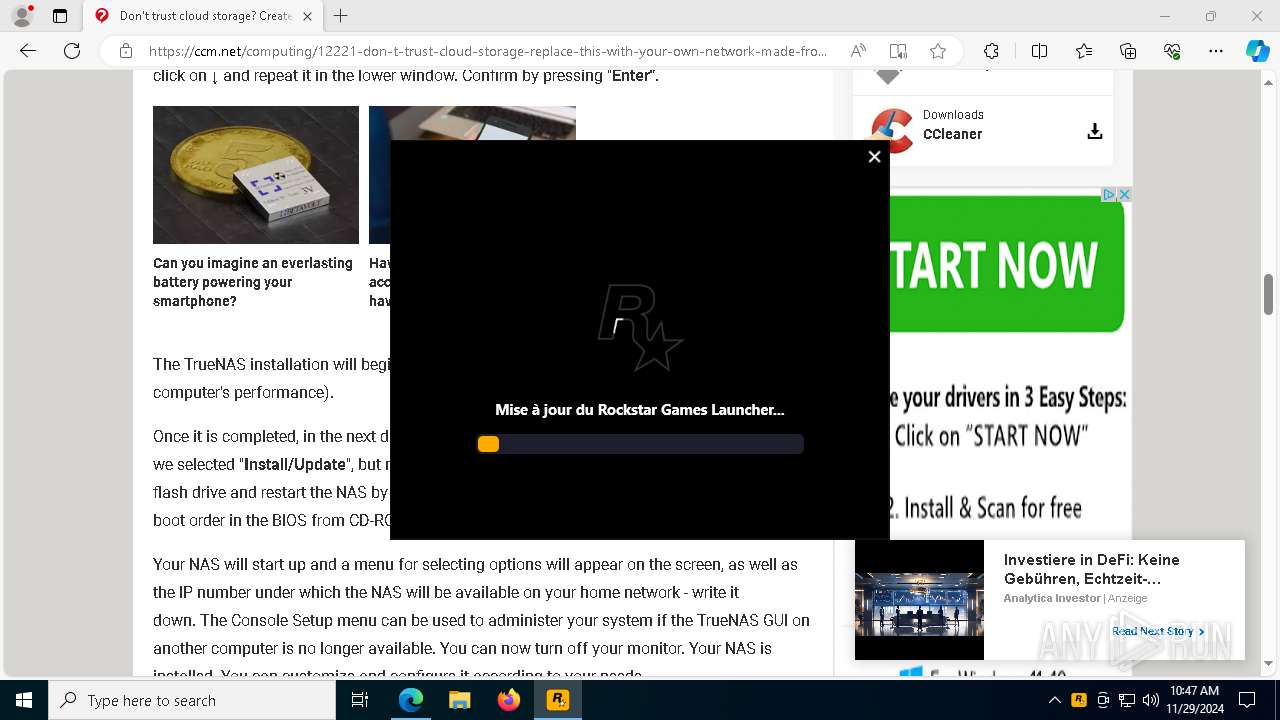Open the everlasting battery article thumbnail

click(x=256, y=175)
